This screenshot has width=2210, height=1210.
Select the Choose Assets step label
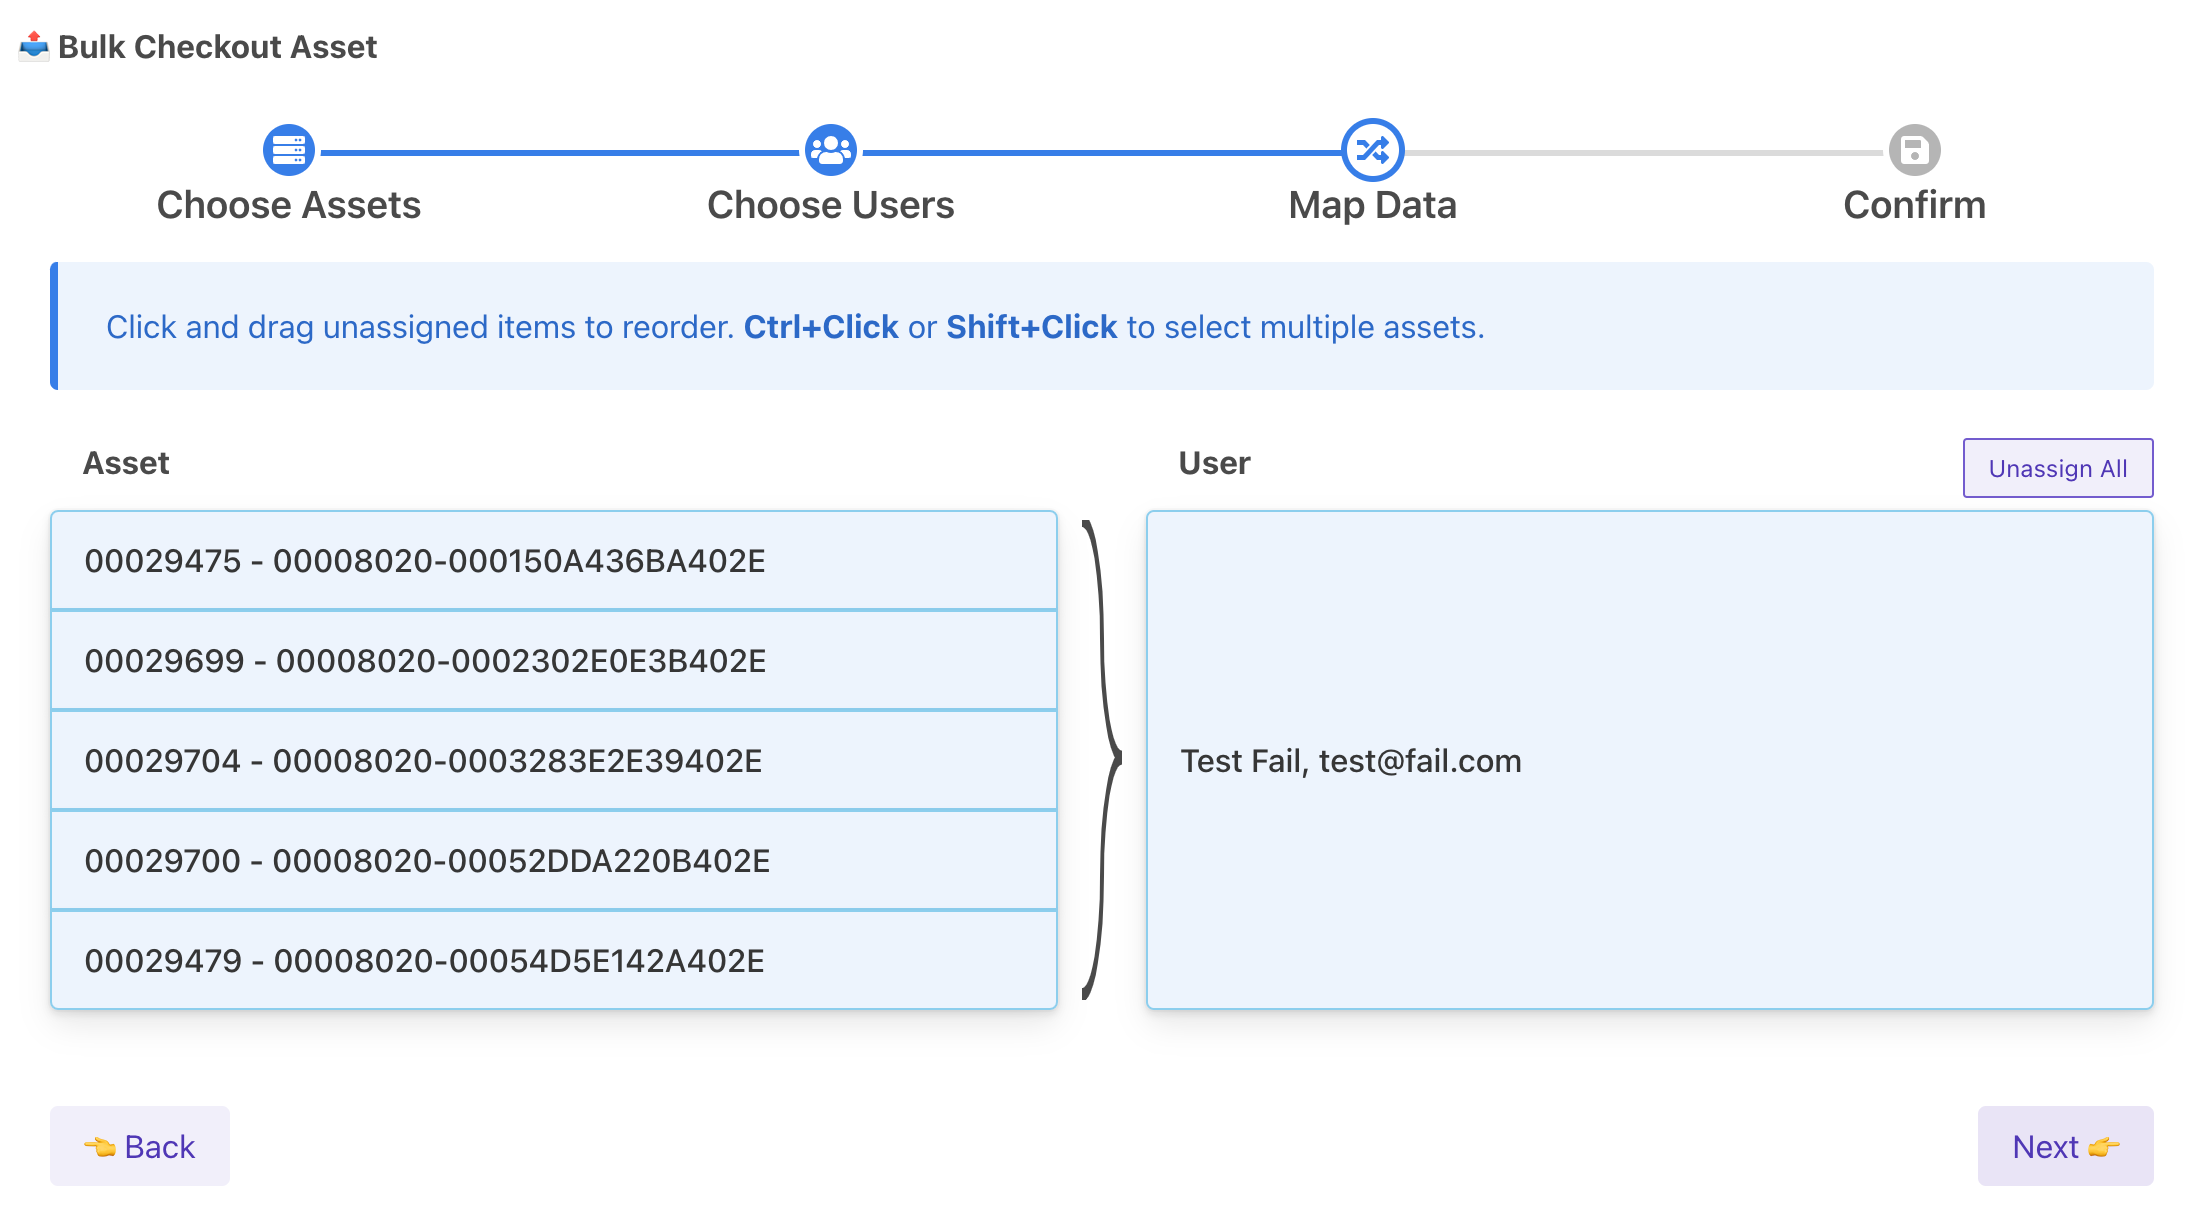pyautogui.click(x=289, y=205)
